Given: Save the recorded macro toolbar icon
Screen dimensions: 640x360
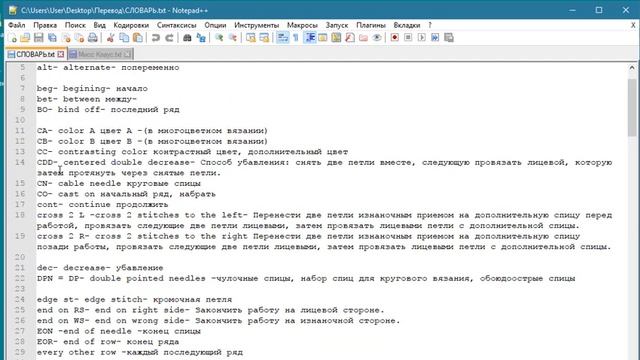Looking at the screenshot, I should tap(449, 38).
